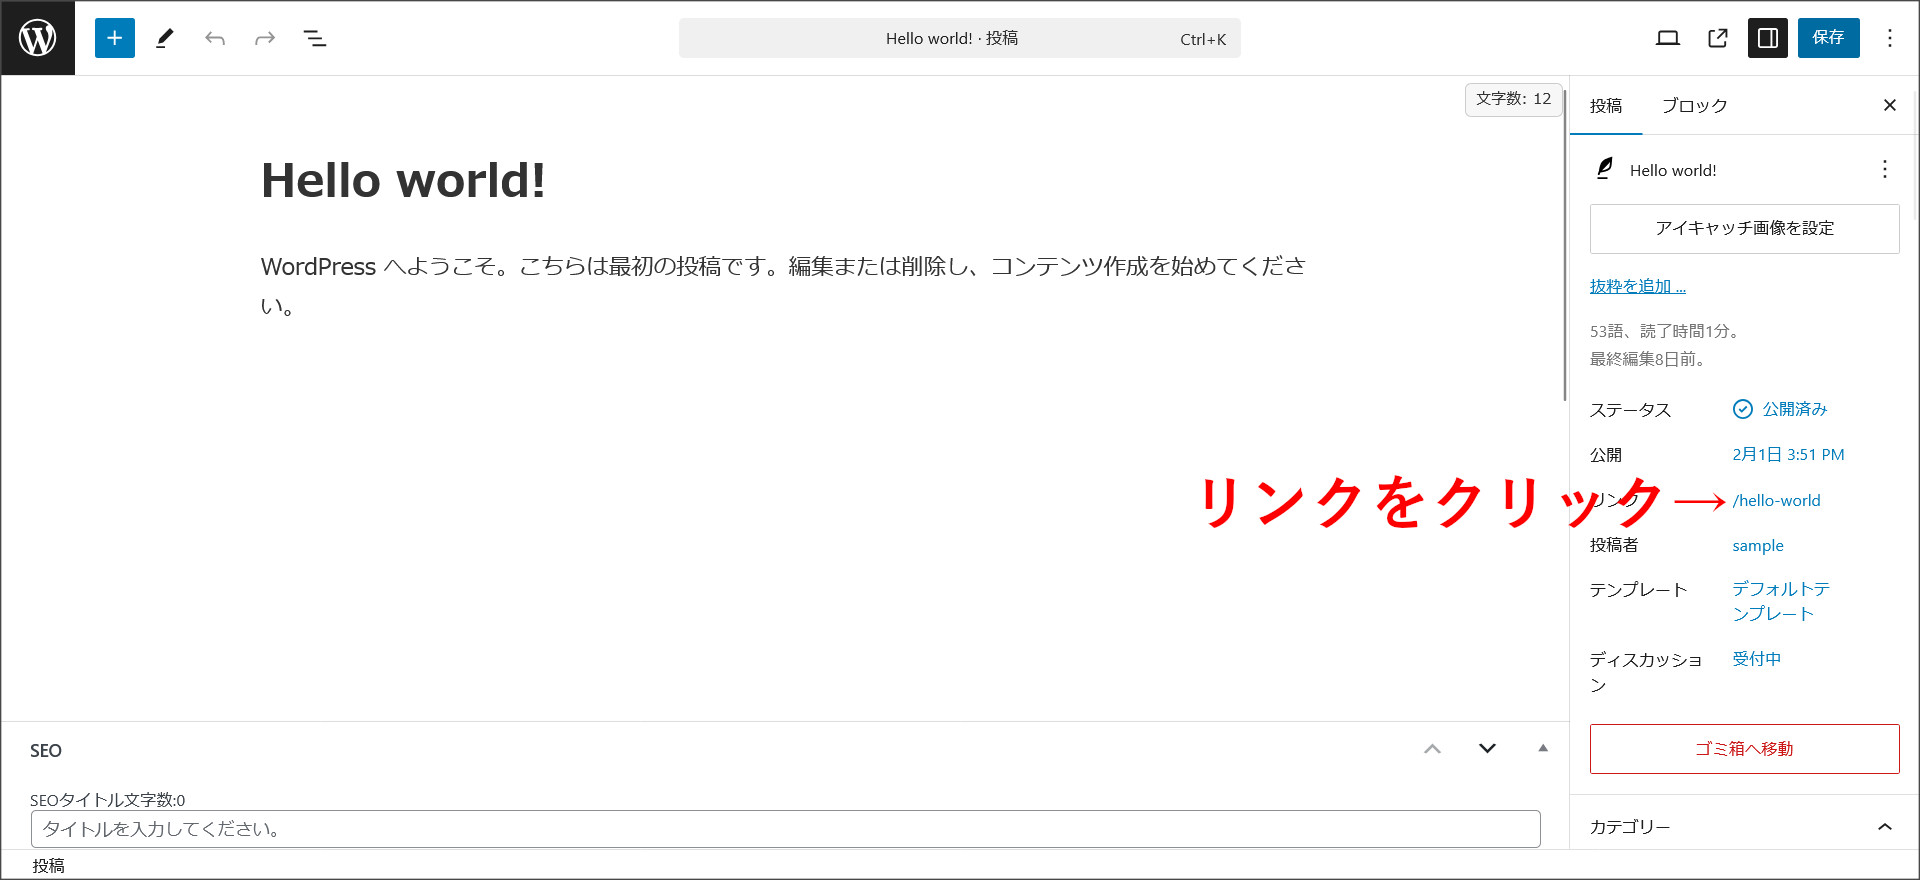Click the SEO title input field
1920x880 pixels.
tap(785, 829)
